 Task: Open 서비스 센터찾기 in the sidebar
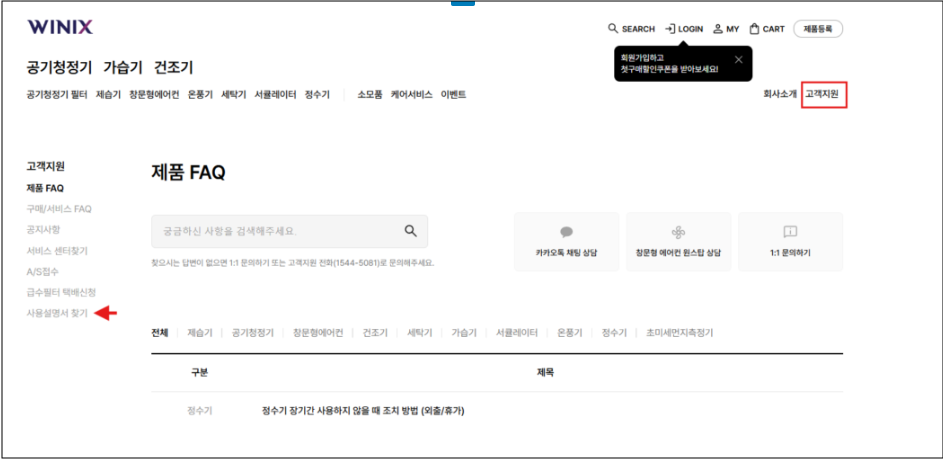pyautogui.click(x=57, y=250)
